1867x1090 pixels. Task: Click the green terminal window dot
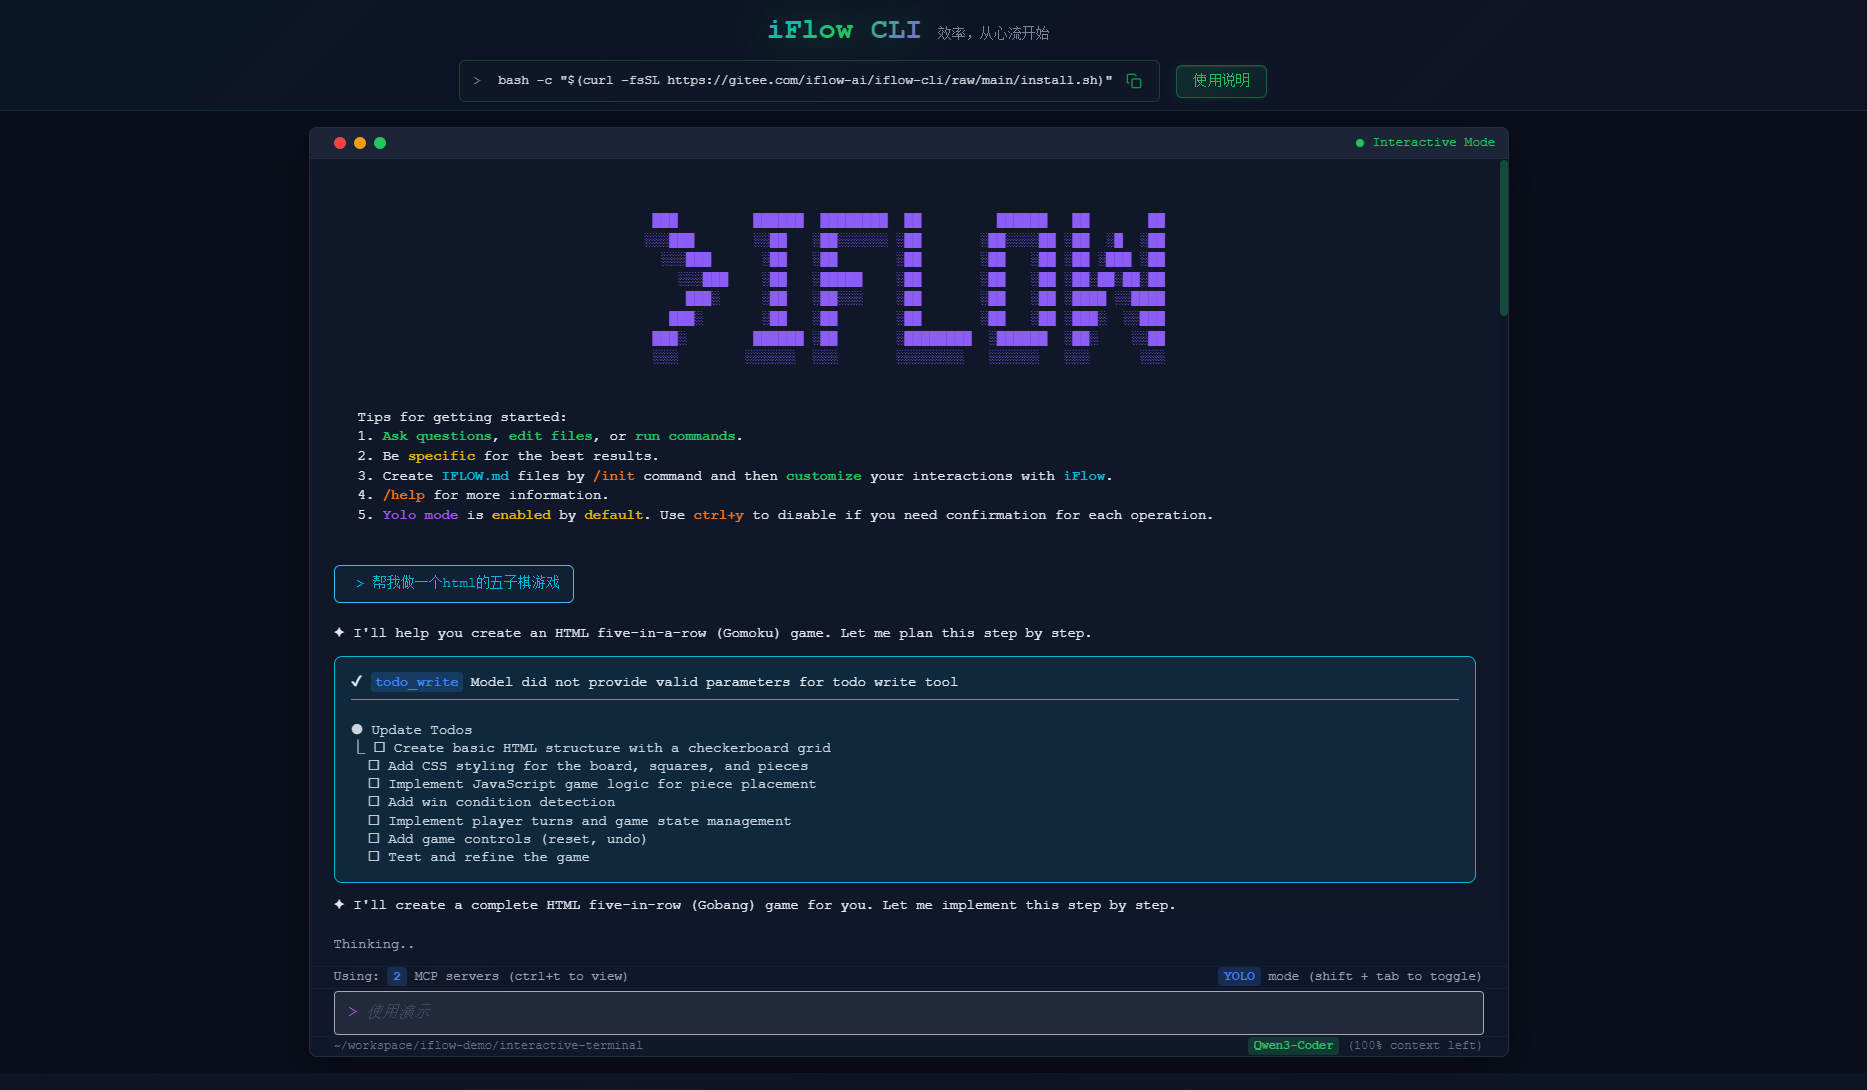click(x=380, y=143)
